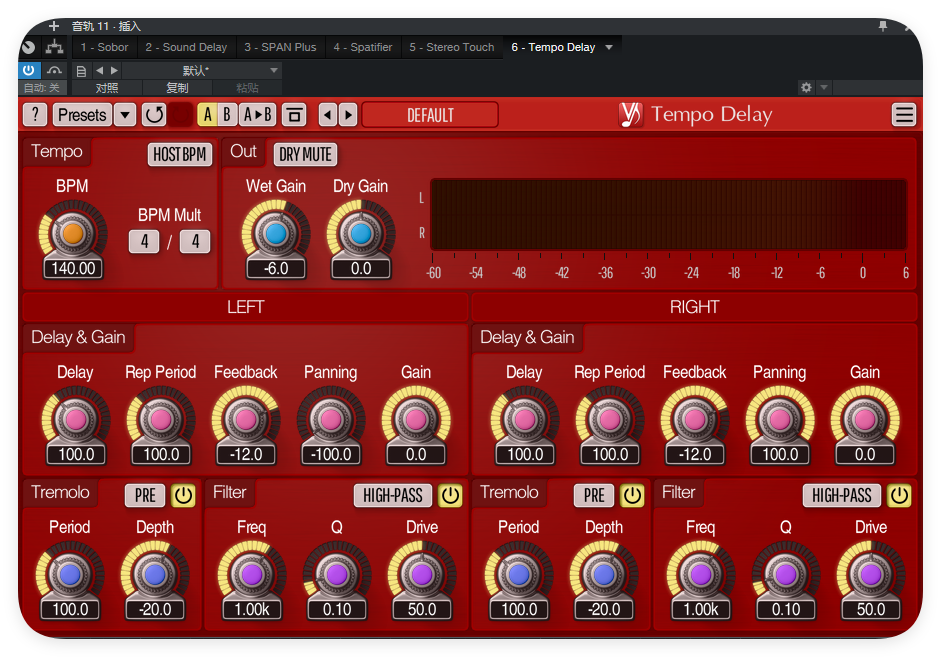
Task: Click the left filter Freq knob
Action: [x=252, y=574]
